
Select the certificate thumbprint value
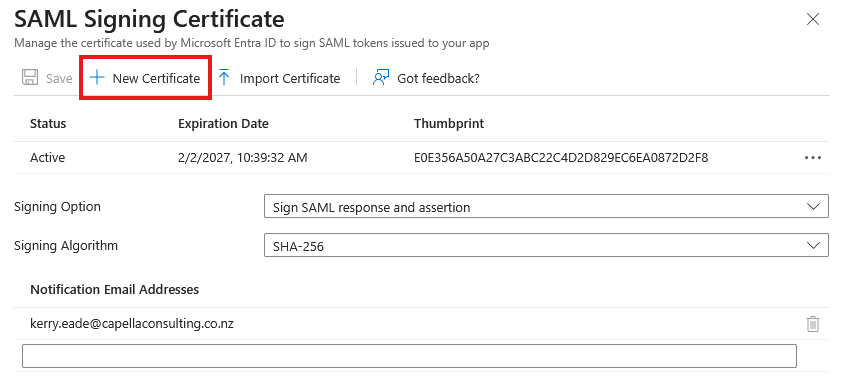click(561, 158)
